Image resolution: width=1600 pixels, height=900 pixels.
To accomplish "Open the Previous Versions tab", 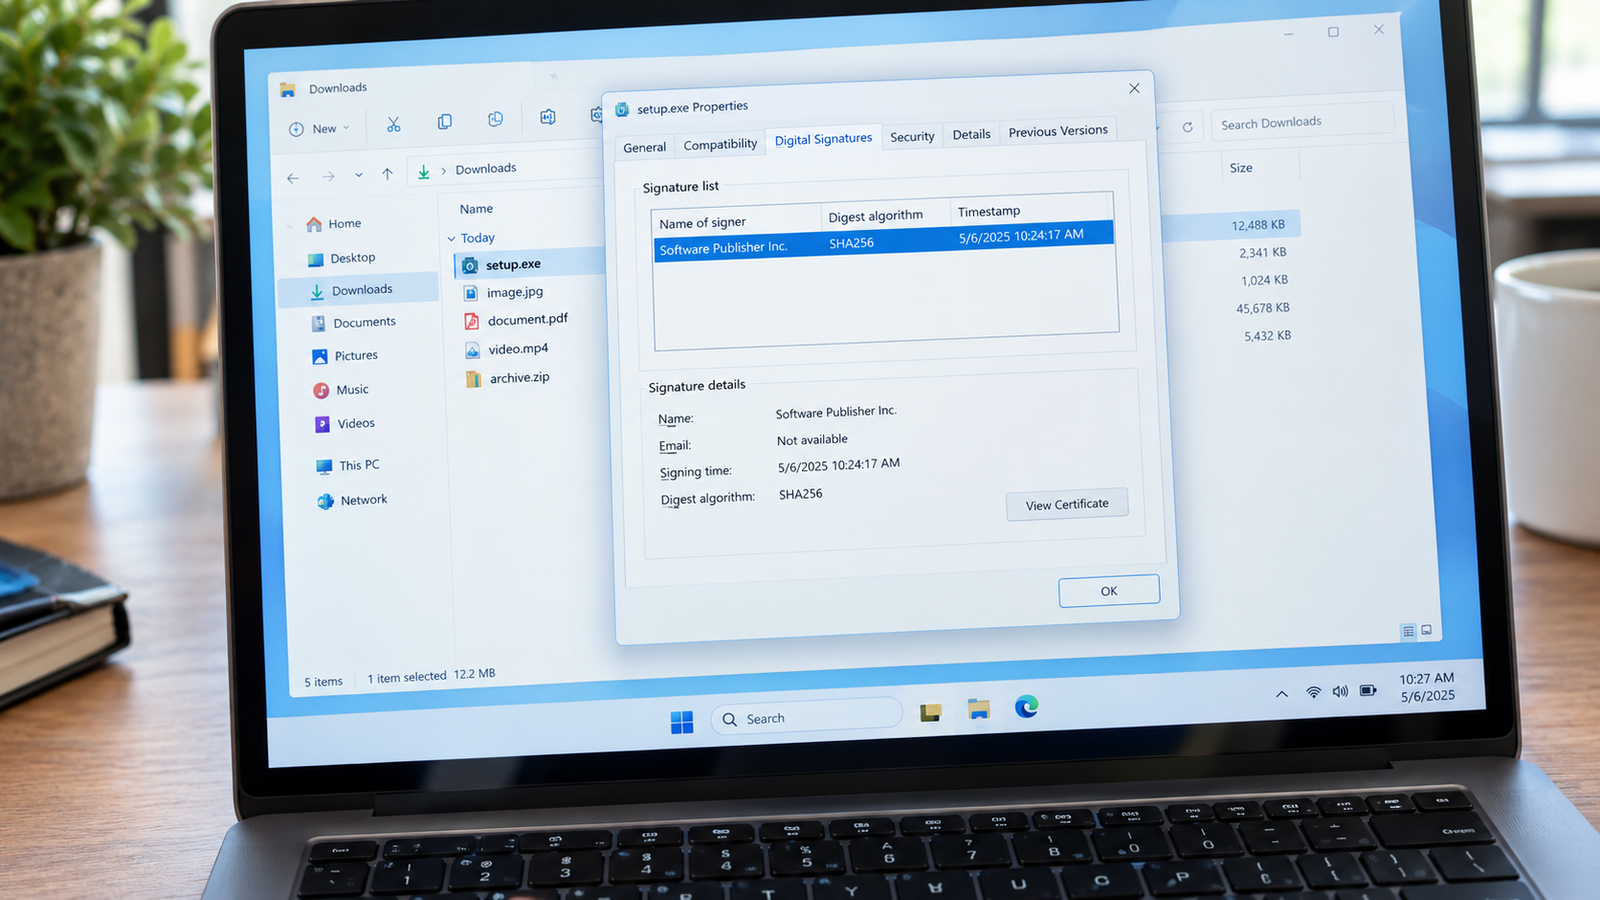I will tap(1058, 131).
